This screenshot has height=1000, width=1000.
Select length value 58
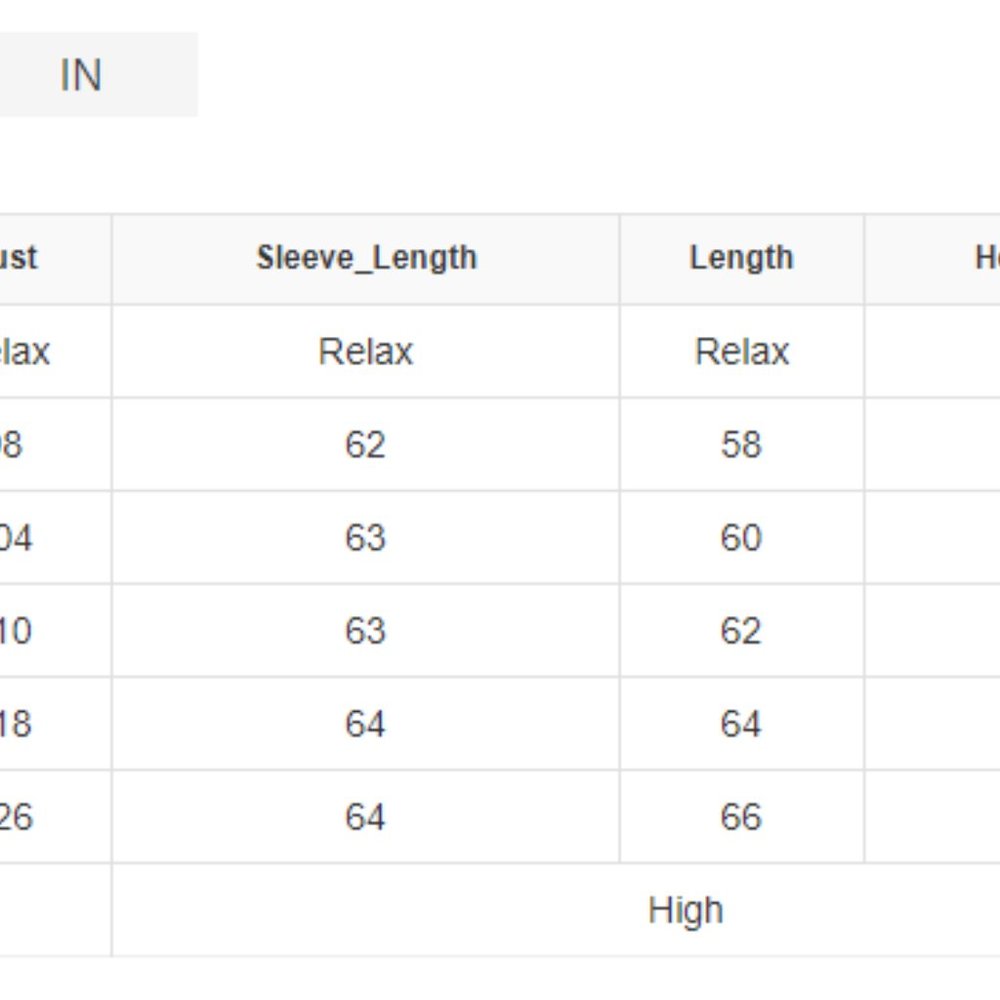point(742,445)
